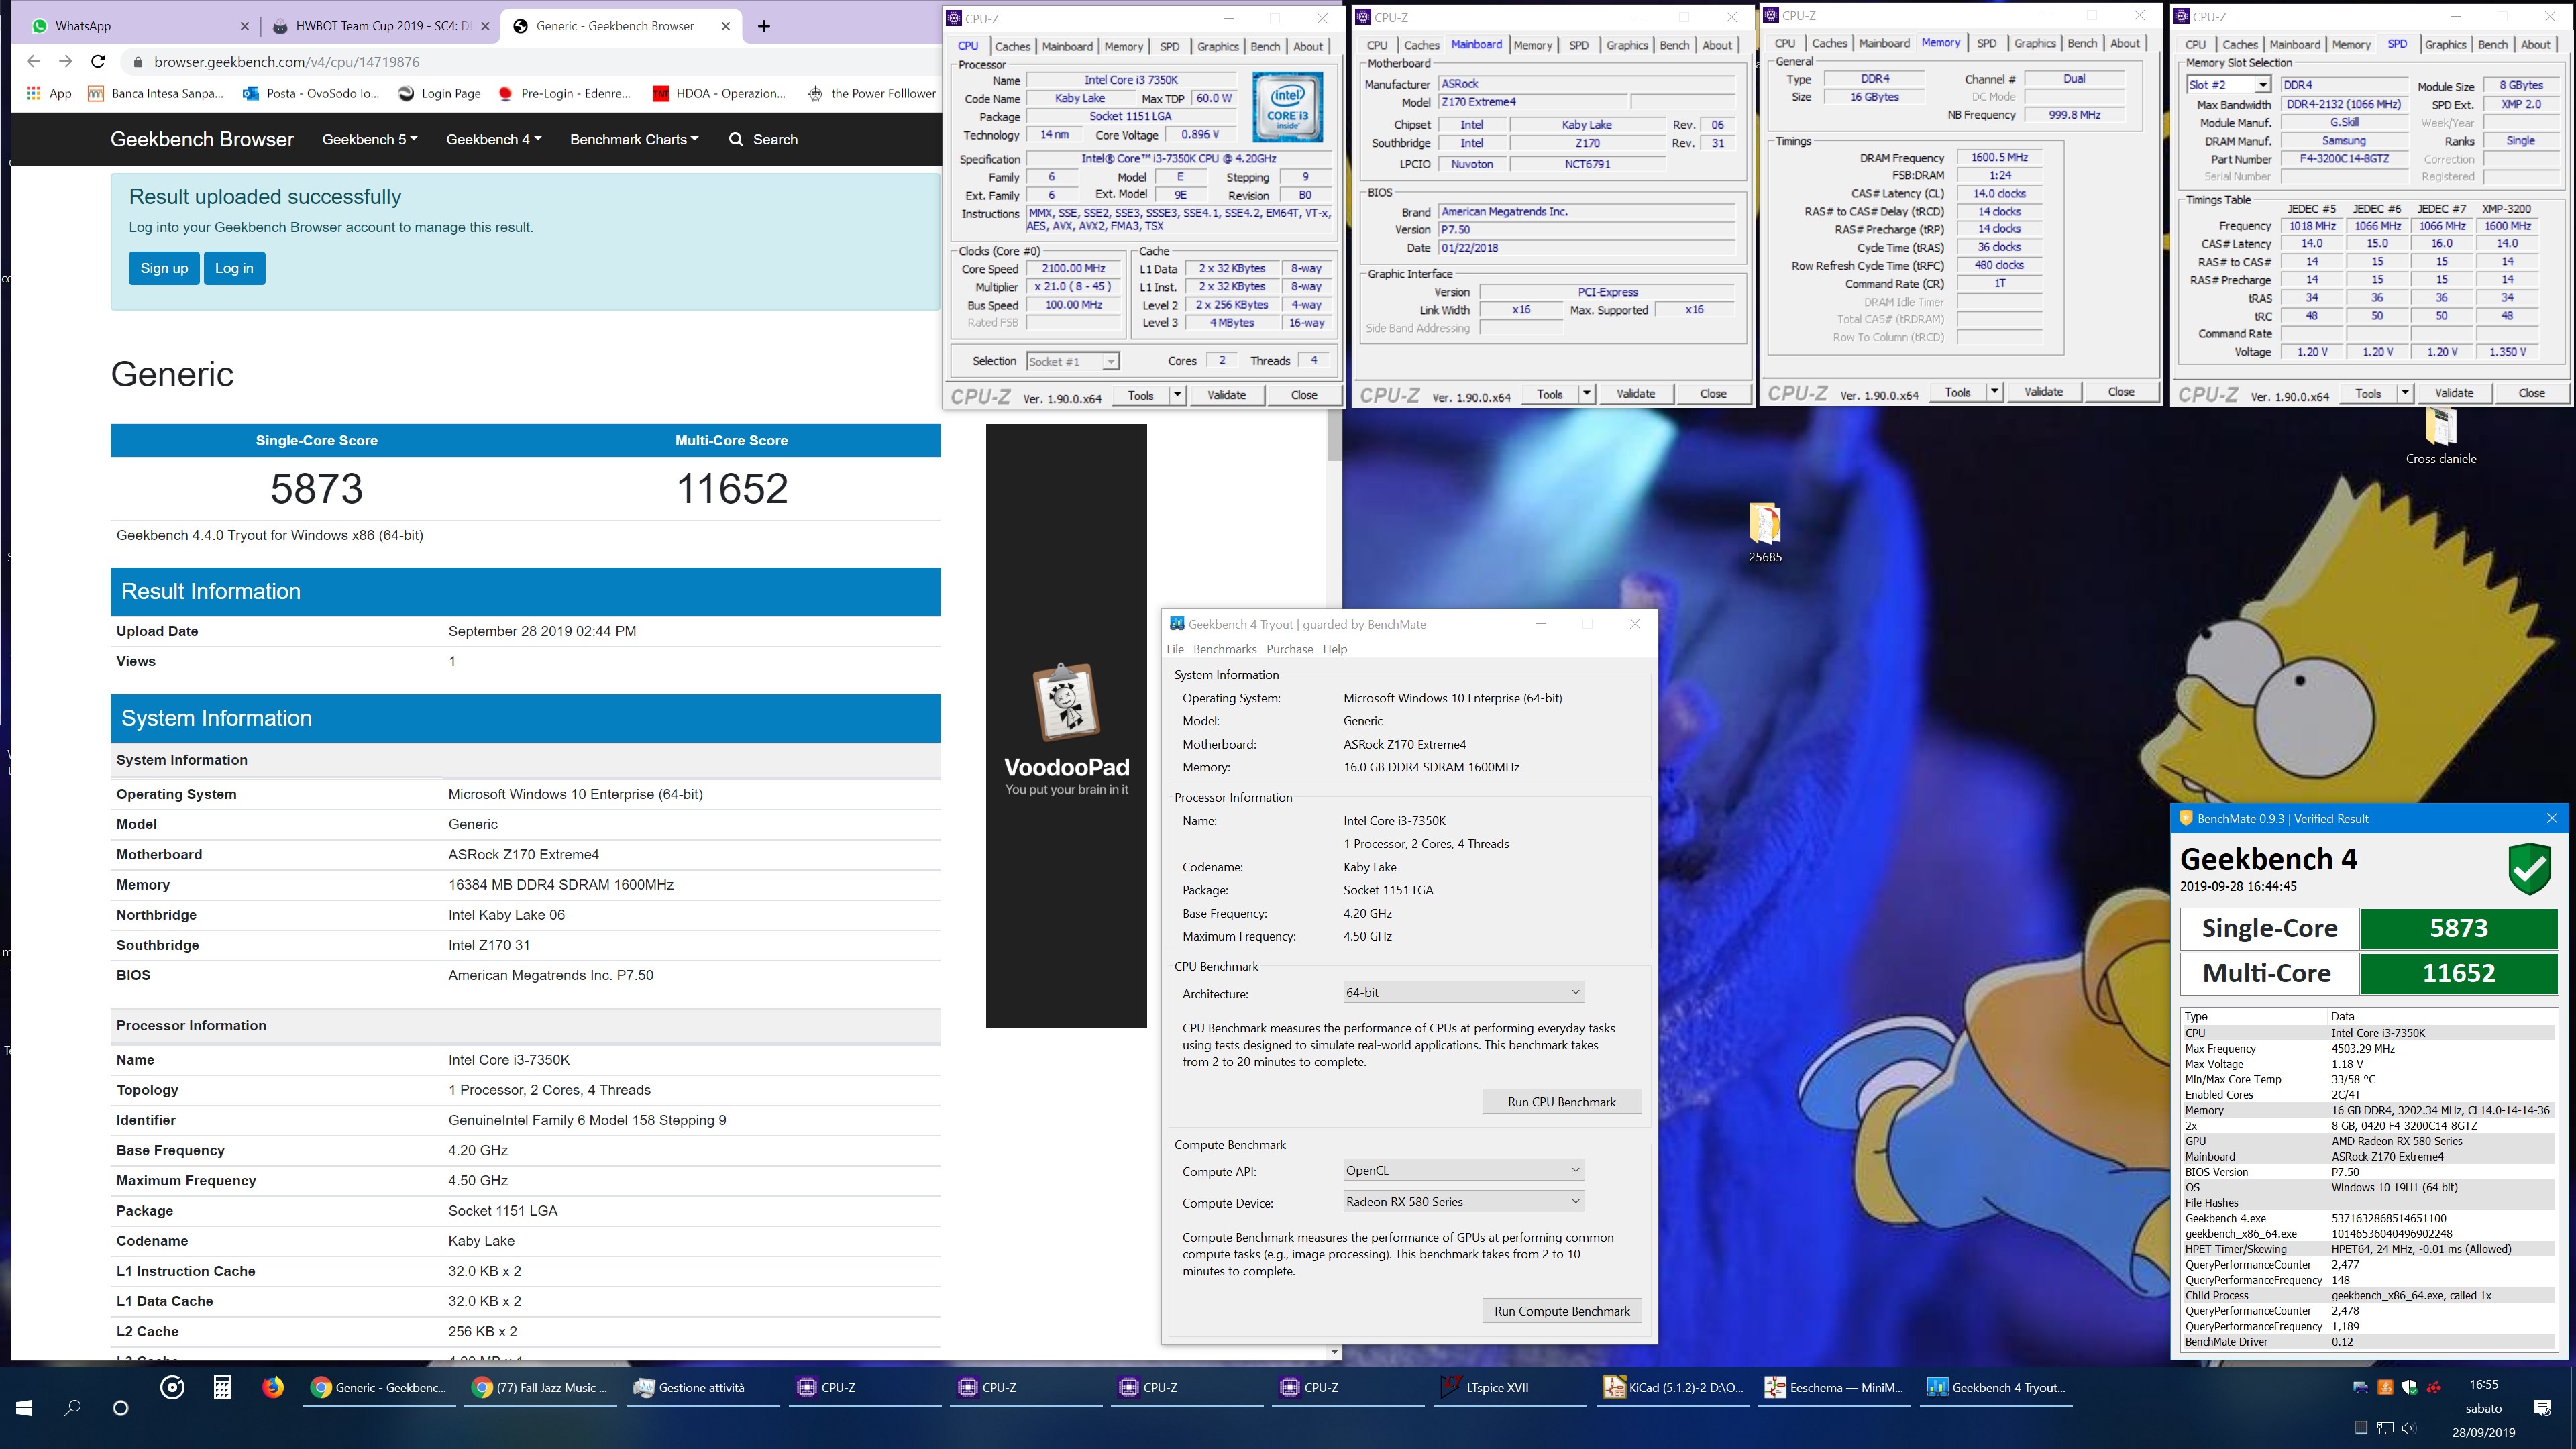Open the Login Page bookmark
Image resolution: width=2576 pixels, height=1449 pixels.
pyautogui.click(x=439, y=93)
